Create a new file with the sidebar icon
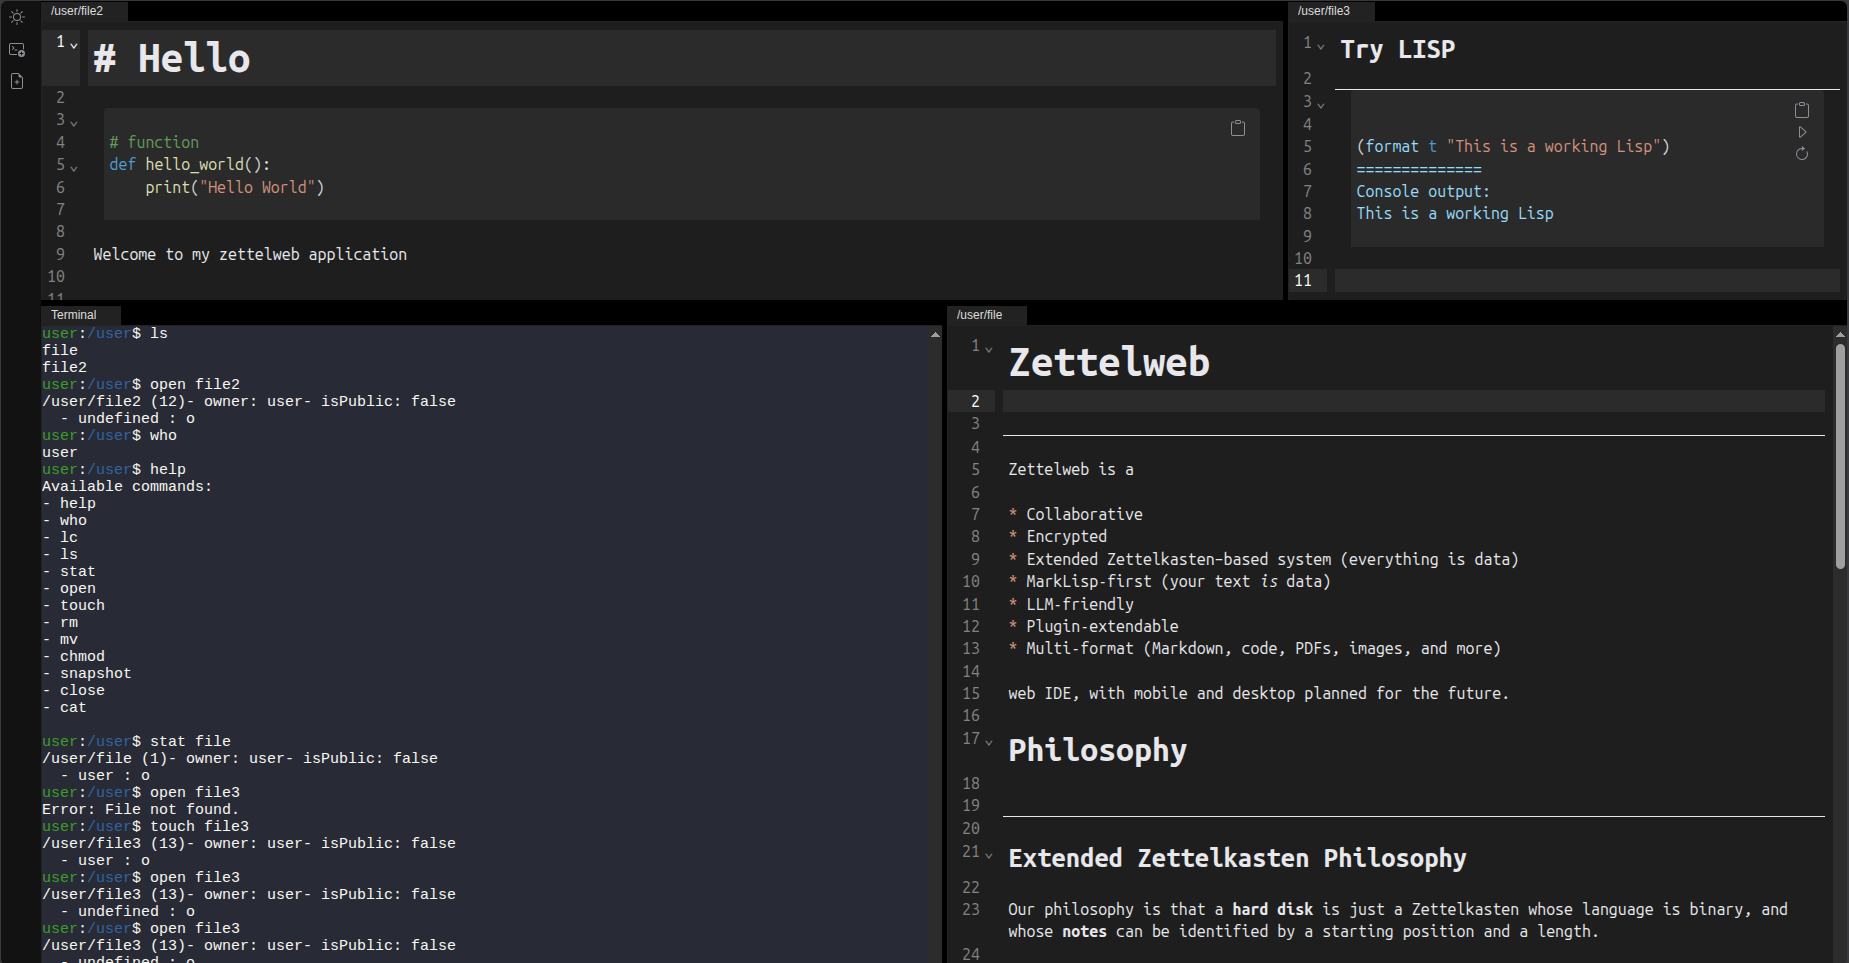 click(17, 81)
